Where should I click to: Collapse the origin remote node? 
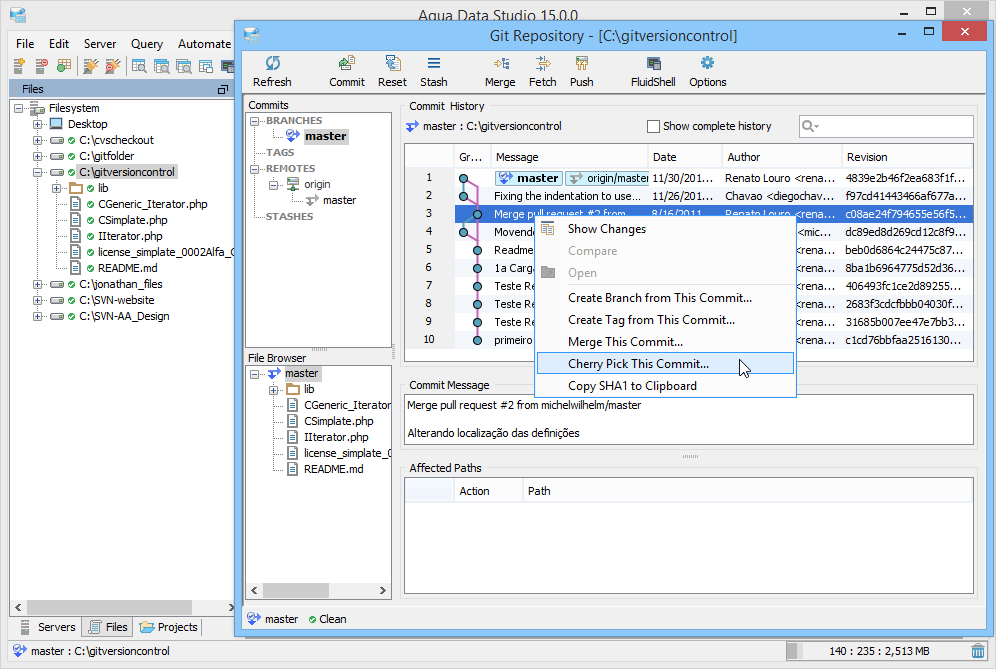(274, 184)
